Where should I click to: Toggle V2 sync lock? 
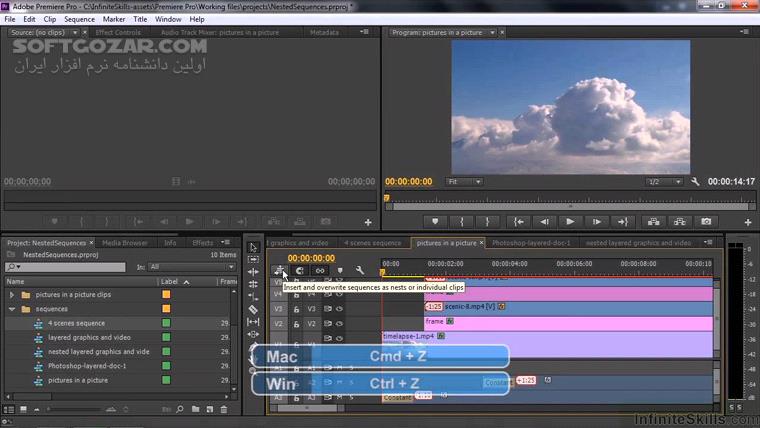tap(328, 323)
